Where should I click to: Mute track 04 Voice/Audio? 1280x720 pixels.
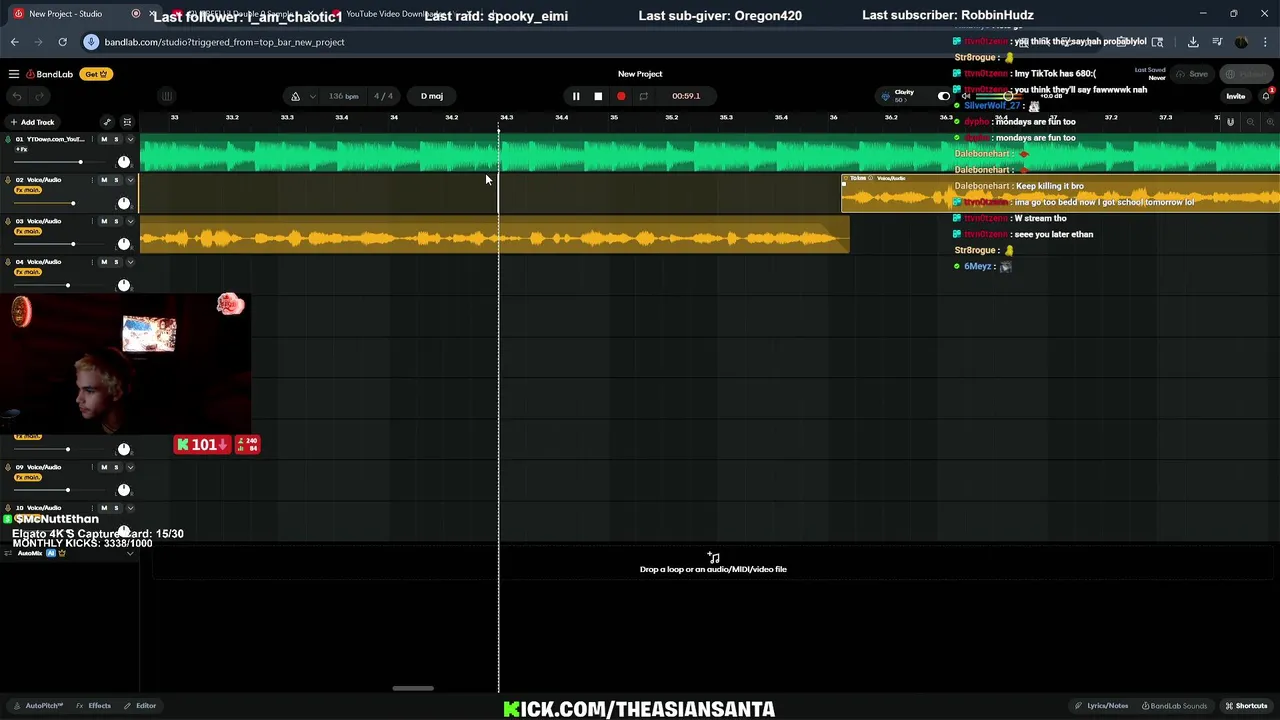click(x=104, y=262)
